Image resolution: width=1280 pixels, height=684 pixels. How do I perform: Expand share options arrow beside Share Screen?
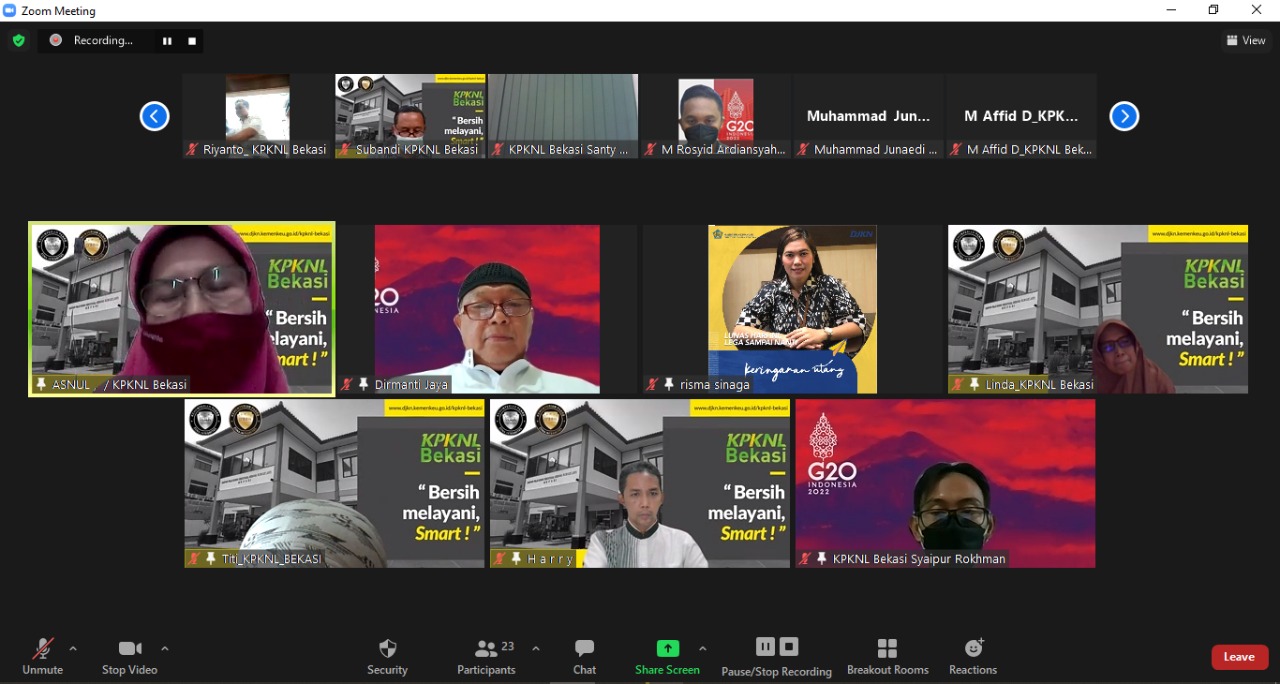point(702,648)
